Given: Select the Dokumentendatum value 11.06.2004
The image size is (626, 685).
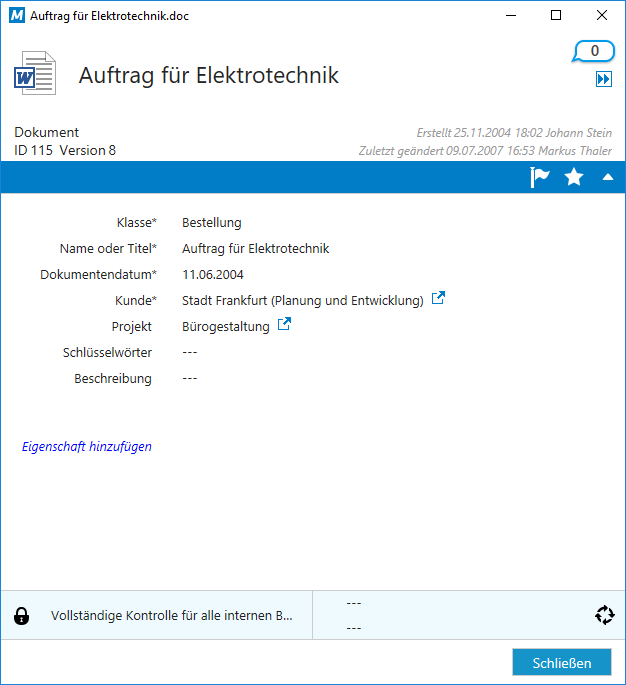Looking at the screenshot, I should [213, 275].
